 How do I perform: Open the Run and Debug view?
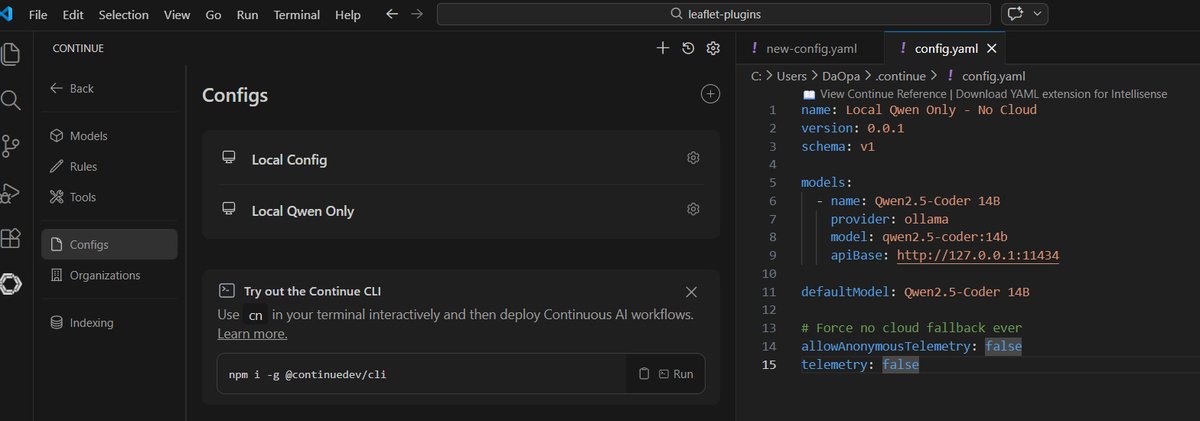coord(11,192)
